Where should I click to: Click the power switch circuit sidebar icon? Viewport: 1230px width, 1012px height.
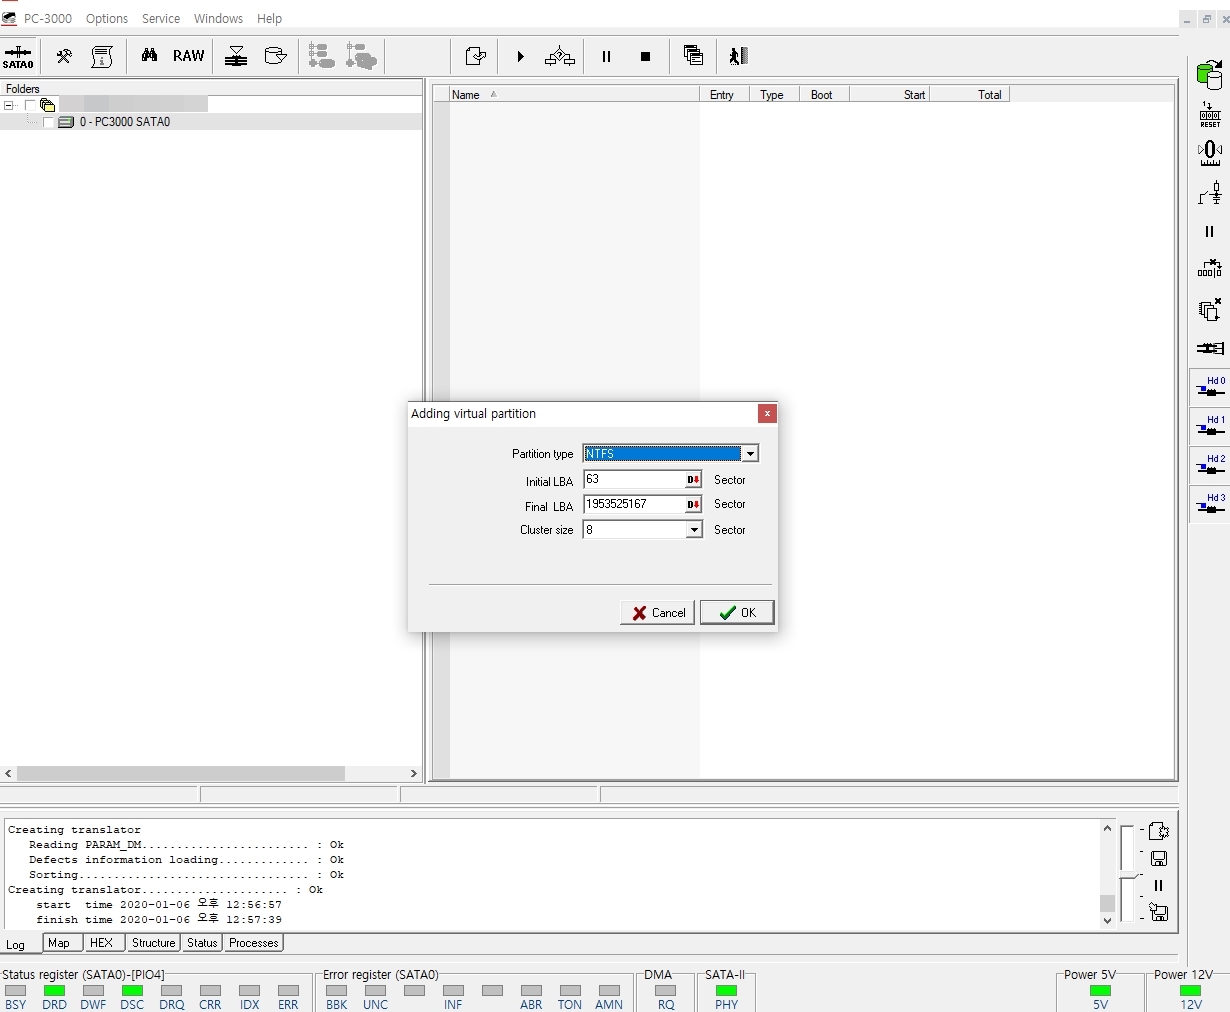pyautogui.click(x=1210, y=192)
